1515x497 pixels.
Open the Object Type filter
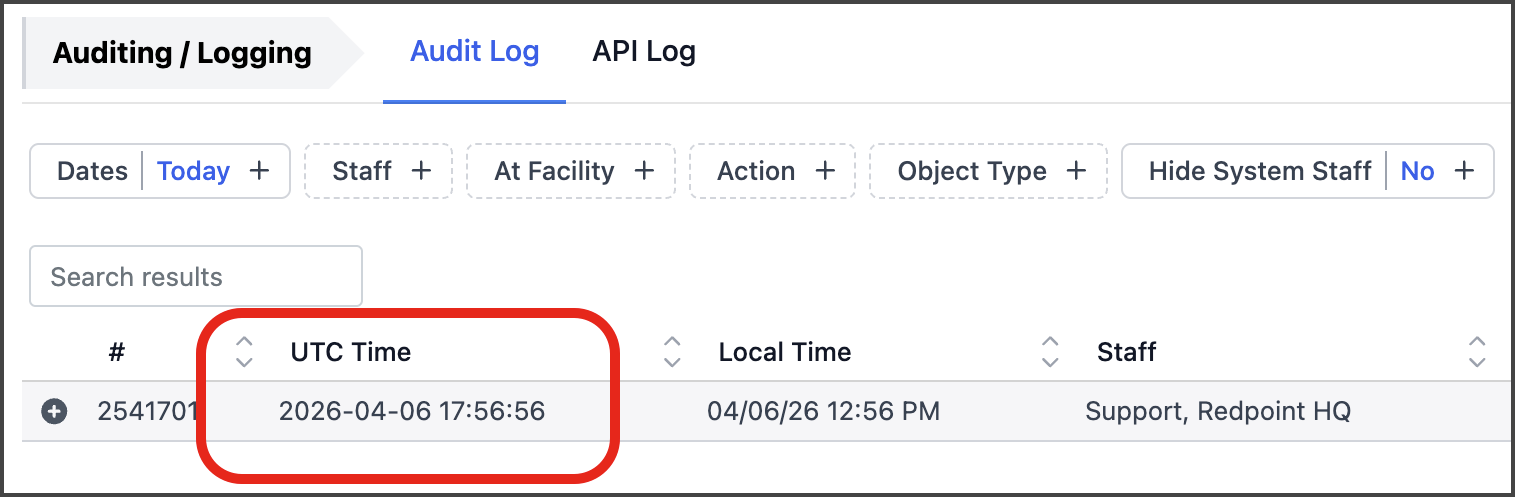(971, 171)
